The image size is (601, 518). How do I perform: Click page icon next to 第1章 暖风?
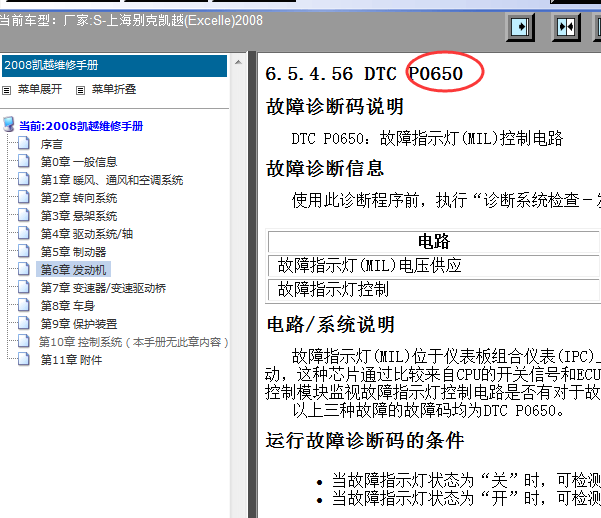(24, 179)
